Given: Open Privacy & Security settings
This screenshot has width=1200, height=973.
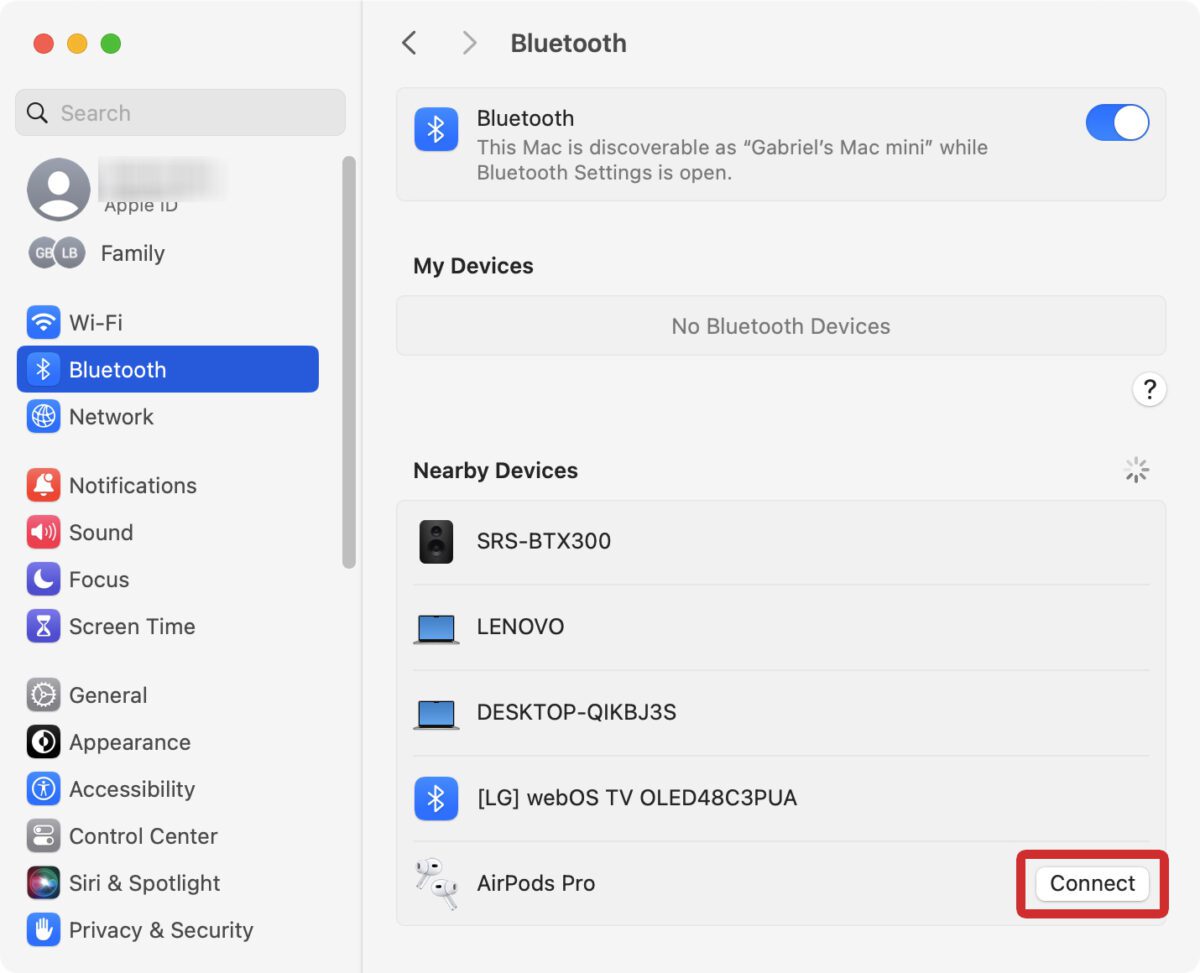Looking at the screenshot, I should click(139, 930).
